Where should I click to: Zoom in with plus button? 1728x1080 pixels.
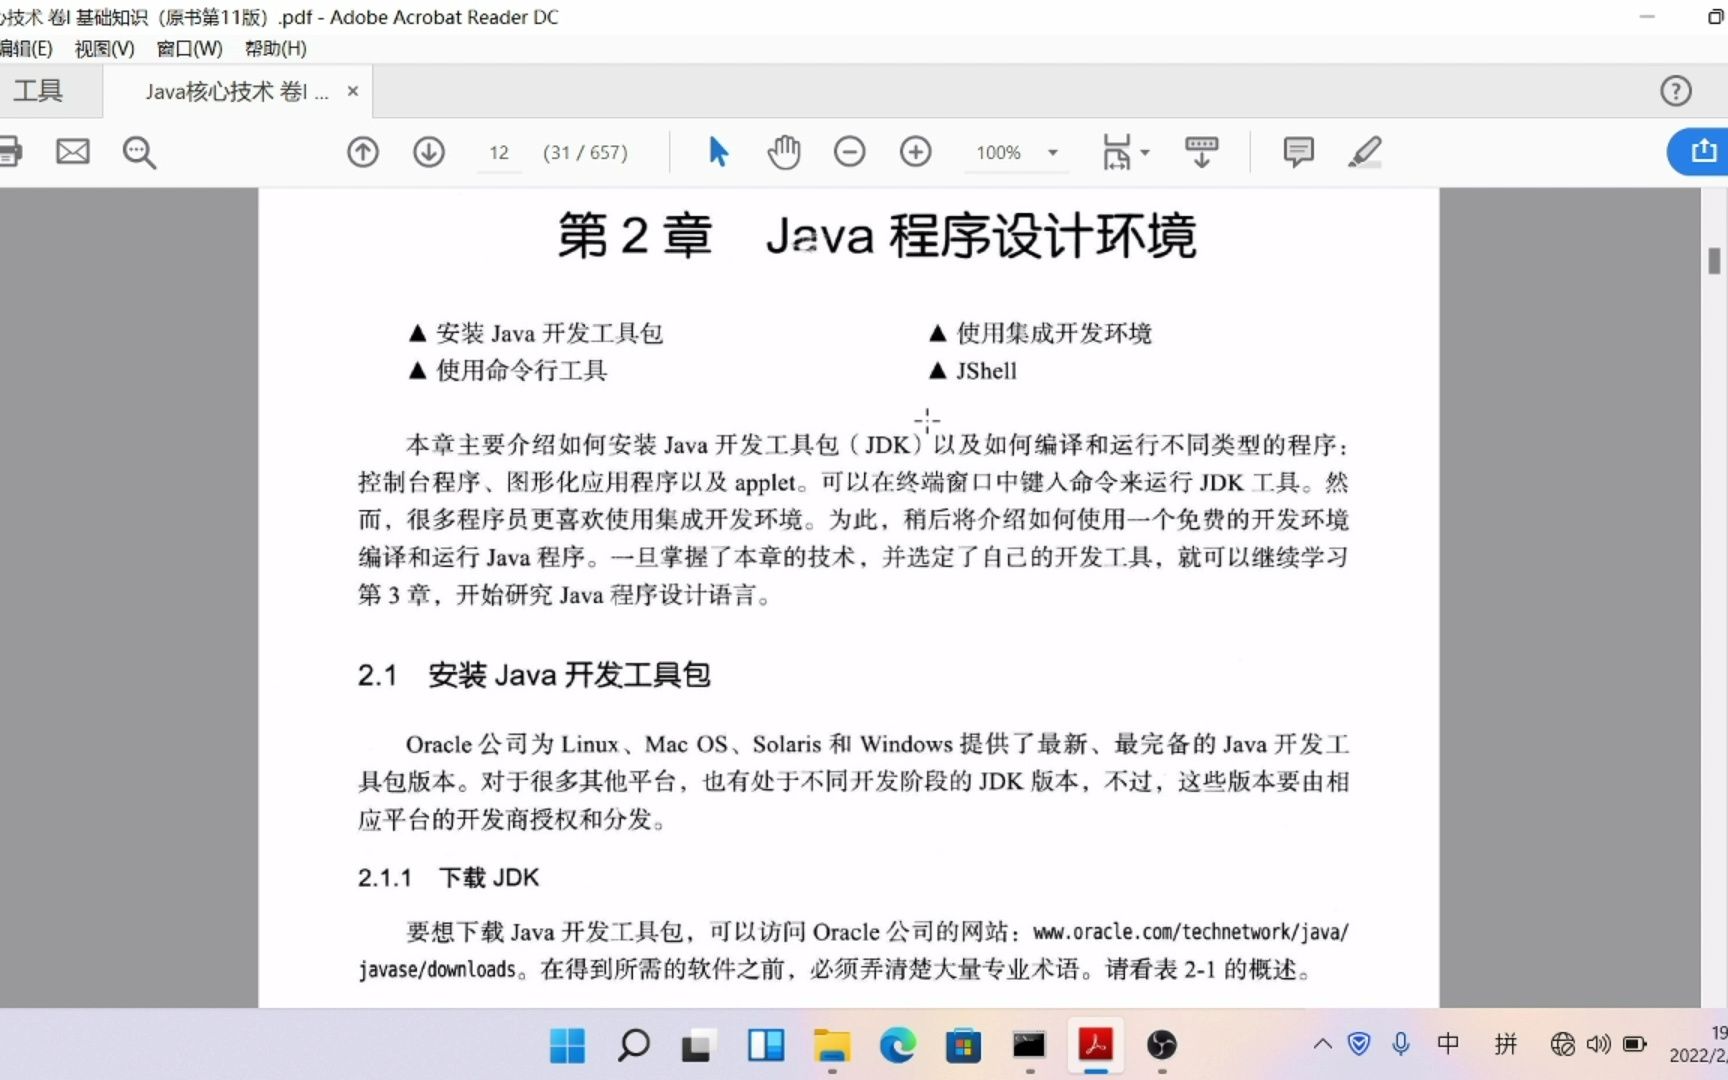tap(916, 152)
